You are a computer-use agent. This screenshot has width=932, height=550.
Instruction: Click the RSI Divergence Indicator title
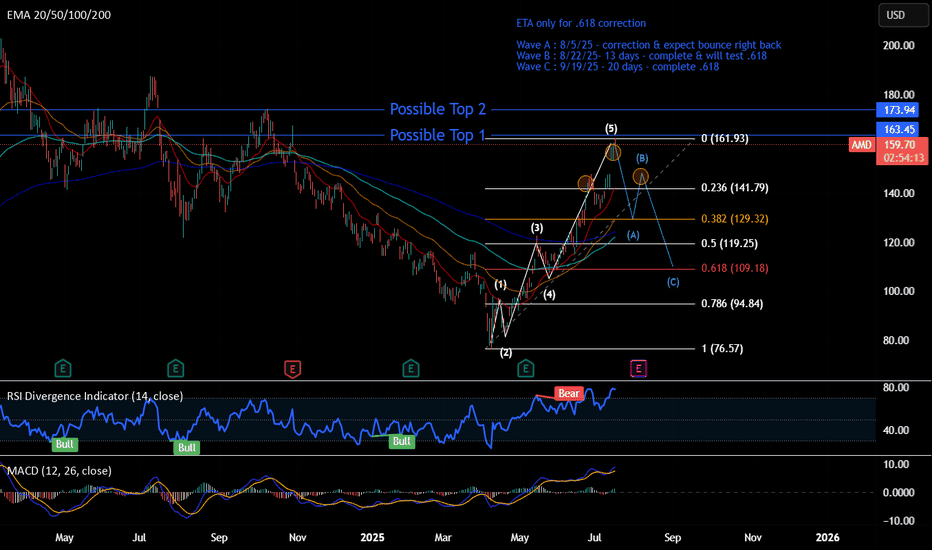[x=79, y=395]
